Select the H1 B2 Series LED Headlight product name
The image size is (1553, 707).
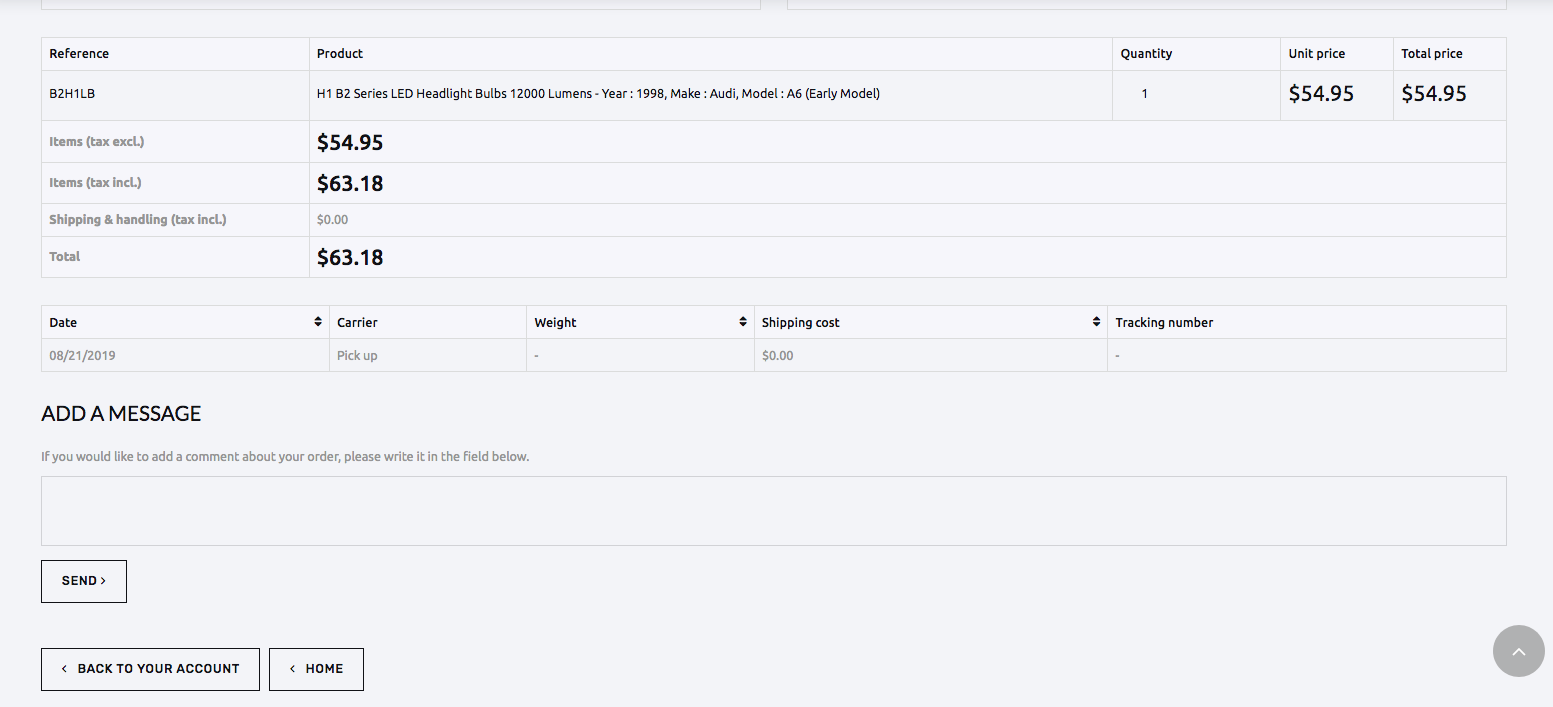coord(598,94)
